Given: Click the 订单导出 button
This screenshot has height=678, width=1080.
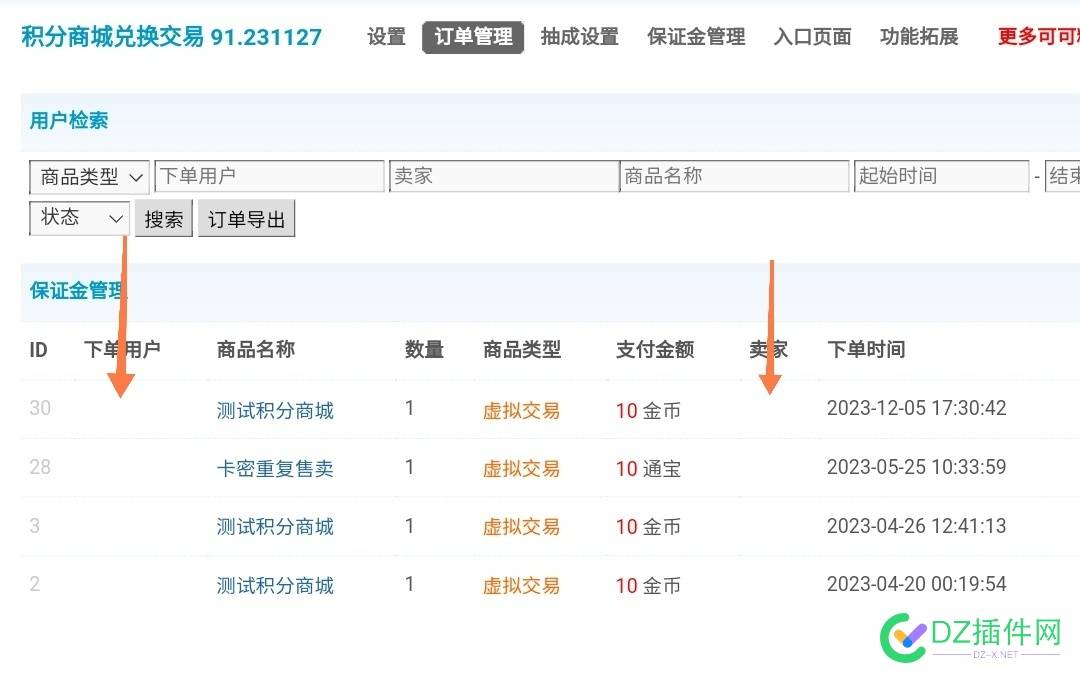Looking at the screenshot, I should [246, 218].
